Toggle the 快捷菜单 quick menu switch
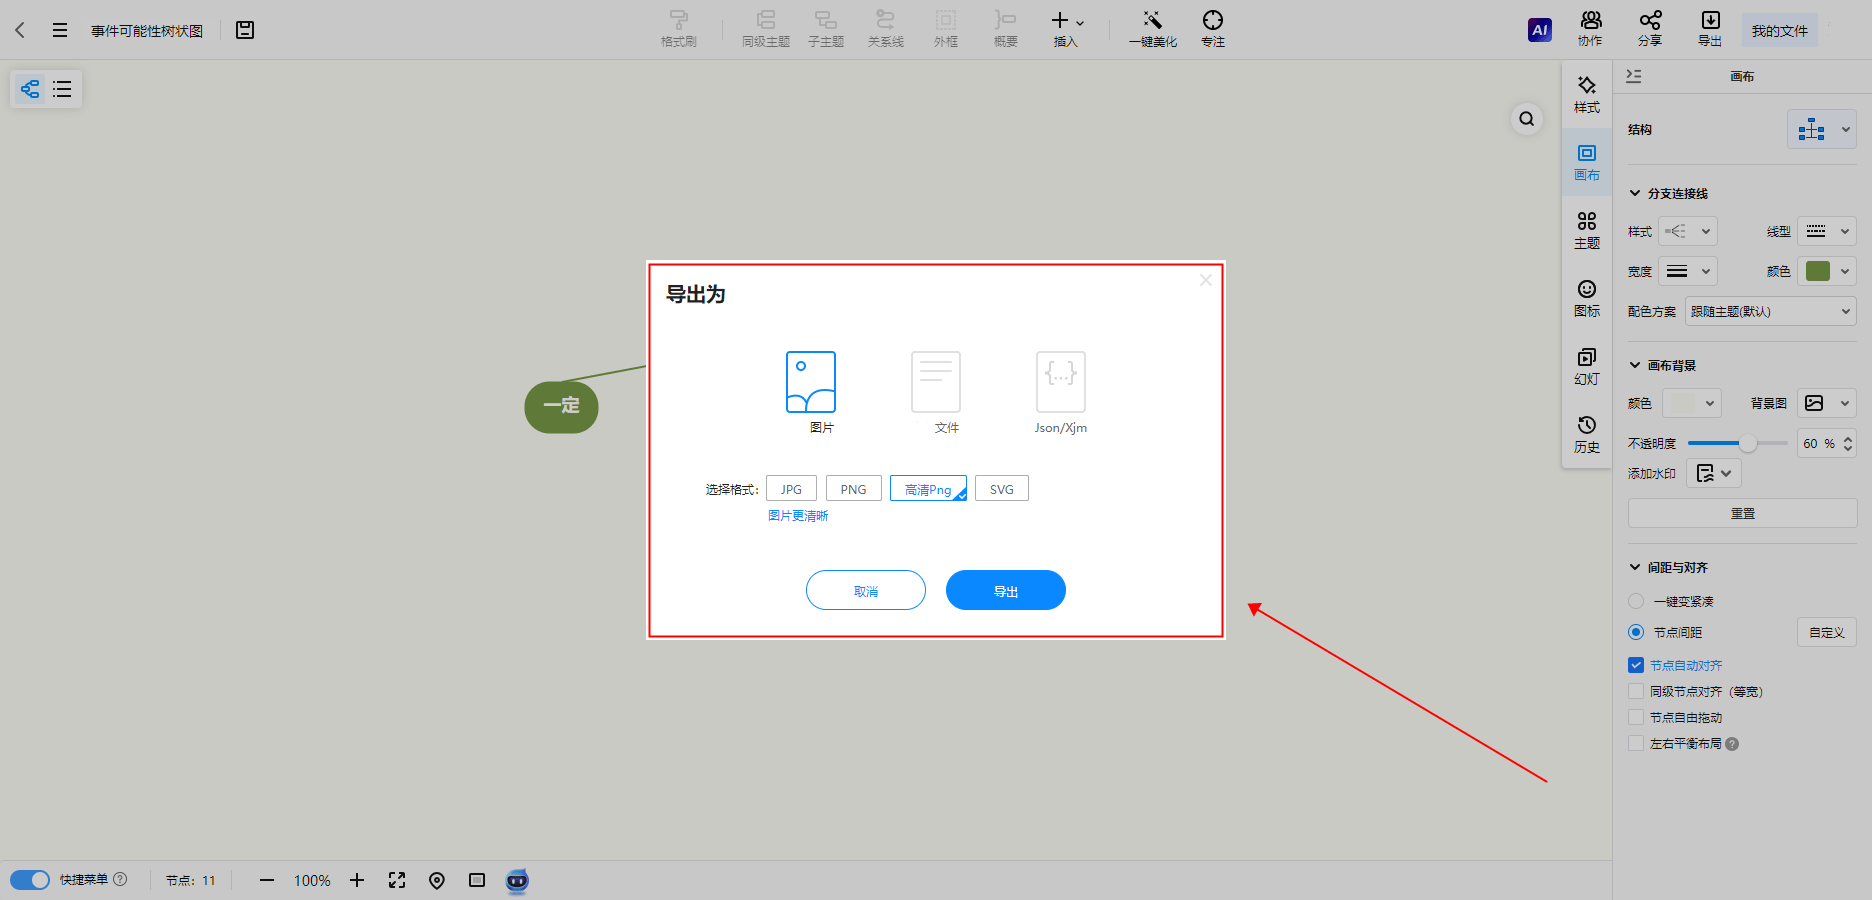 (30, 880)
